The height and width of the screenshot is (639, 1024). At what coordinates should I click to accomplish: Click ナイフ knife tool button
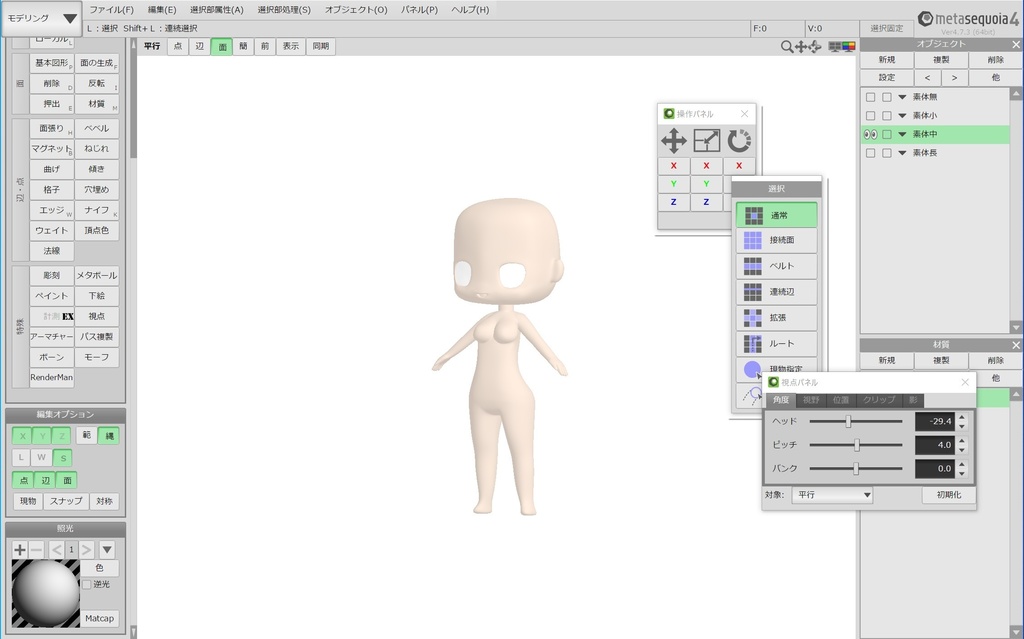click(x=97, y=210)
